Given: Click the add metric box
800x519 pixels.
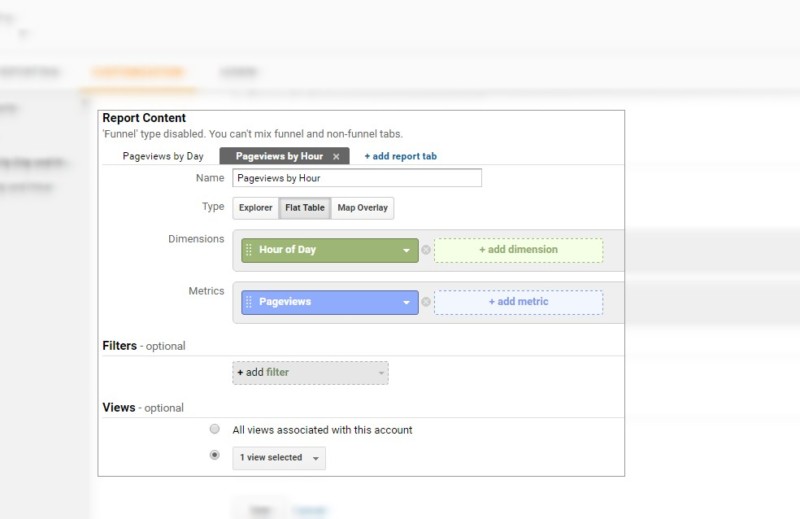Looking at the screenshot, I should [x=518, y=302].
